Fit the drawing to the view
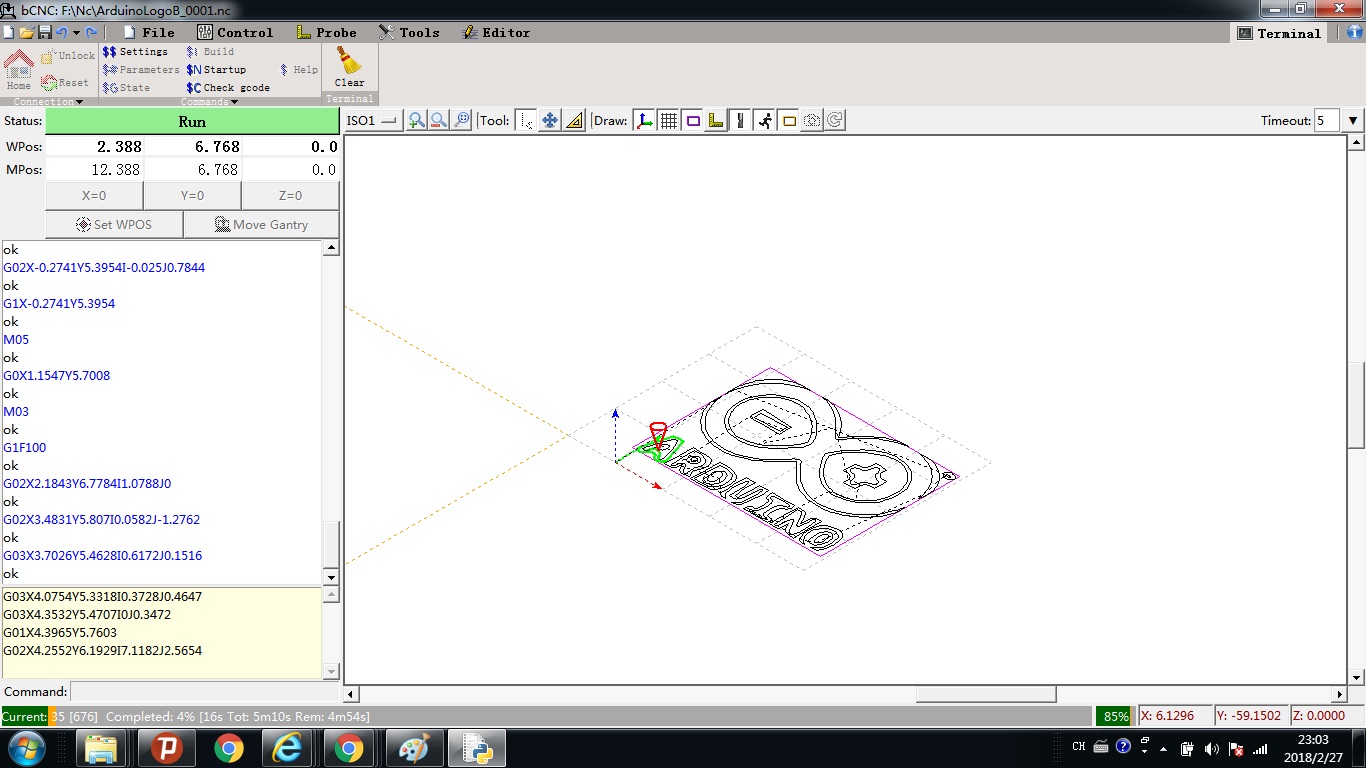 point(461,121)
